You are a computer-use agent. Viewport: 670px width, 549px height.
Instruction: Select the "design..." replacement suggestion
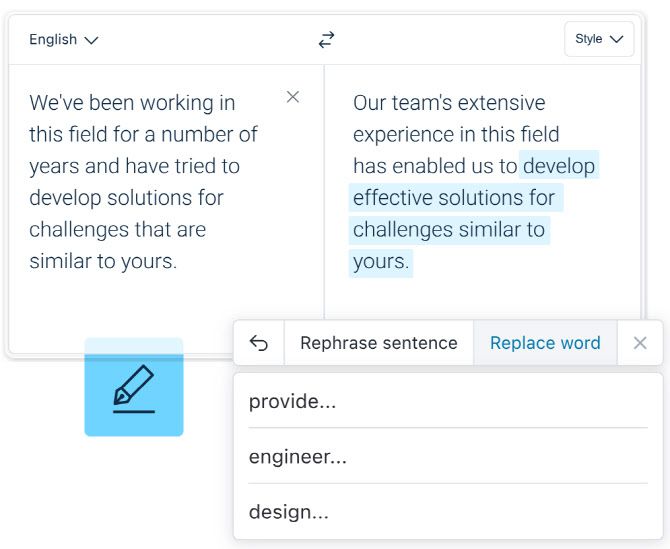pos(289,512)
